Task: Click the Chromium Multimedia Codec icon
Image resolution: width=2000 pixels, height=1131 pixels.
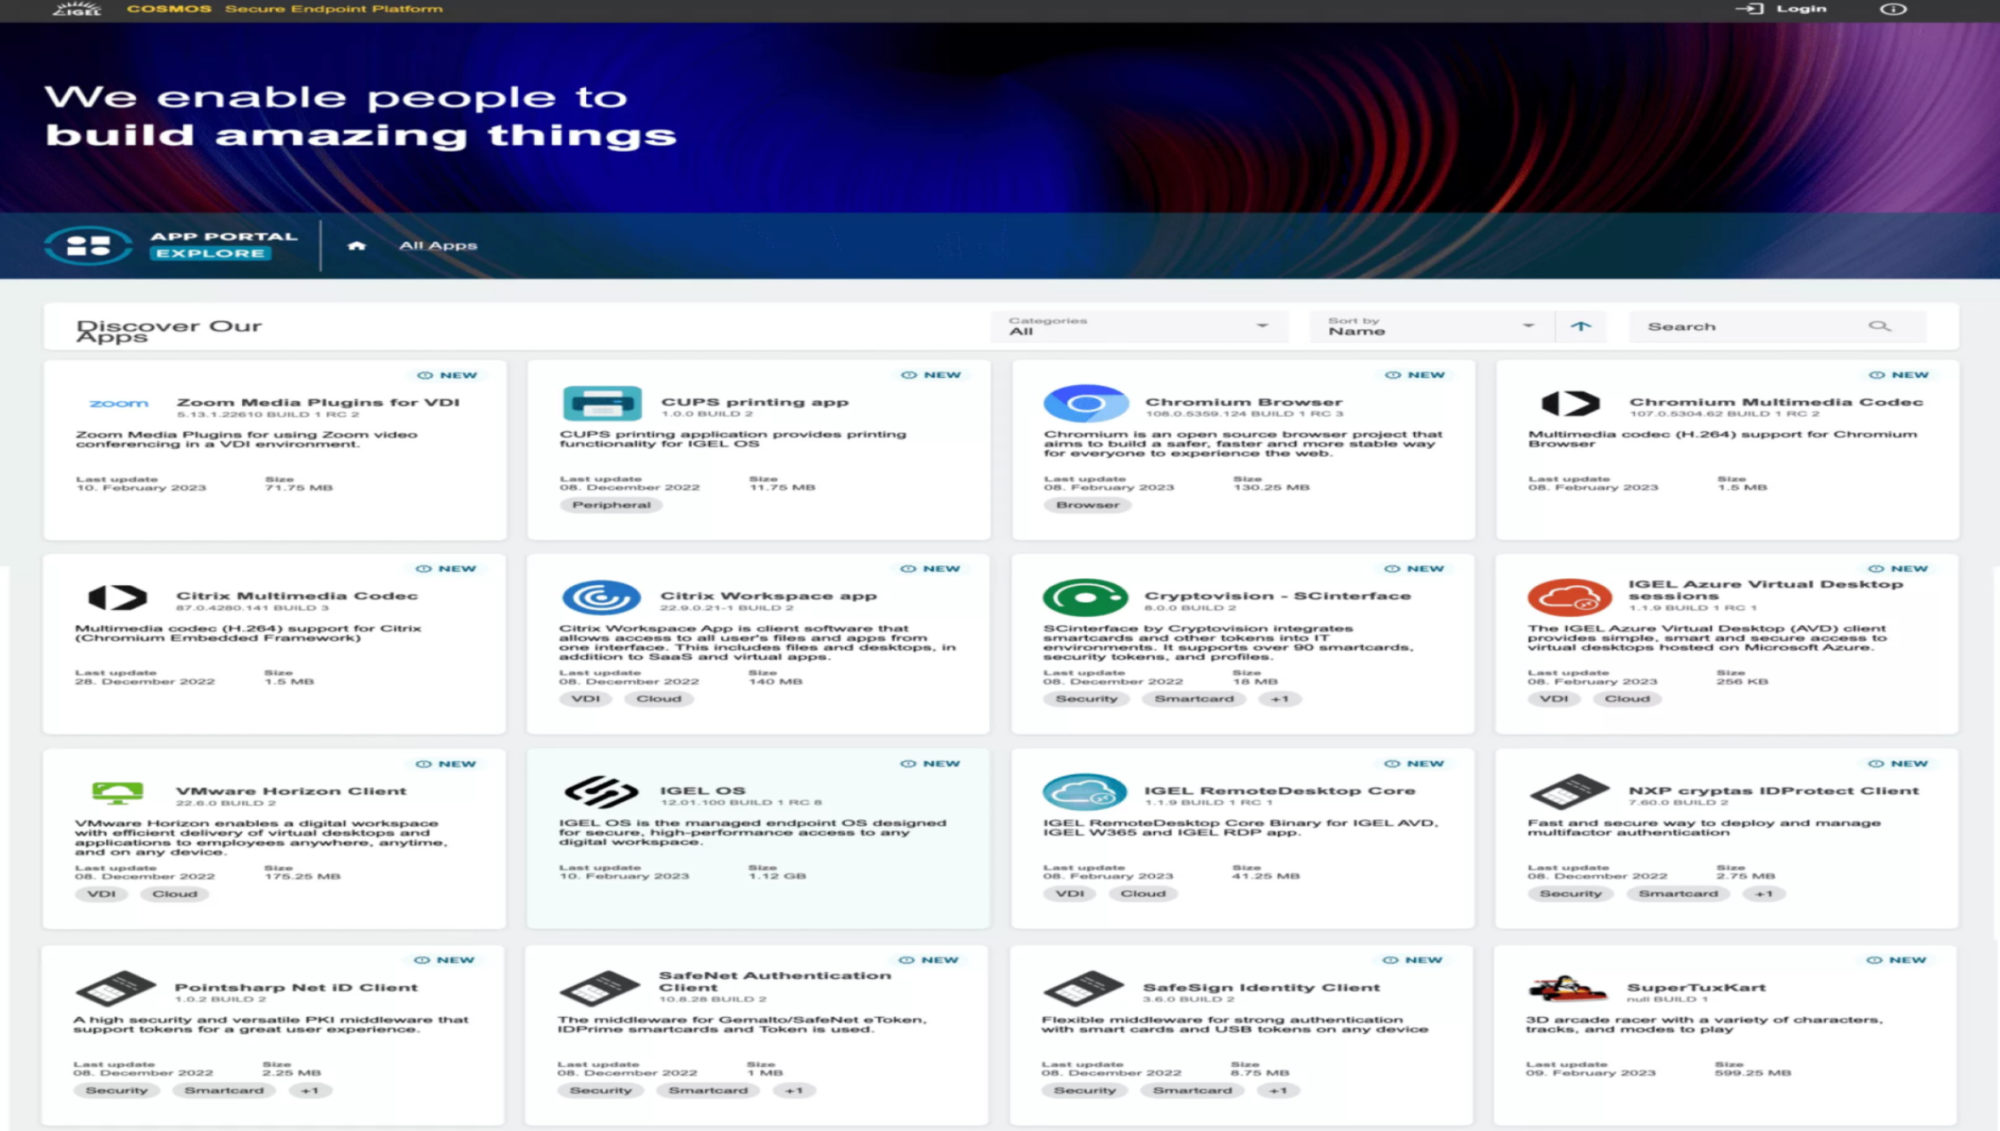Action: (x=1570, y=404)
